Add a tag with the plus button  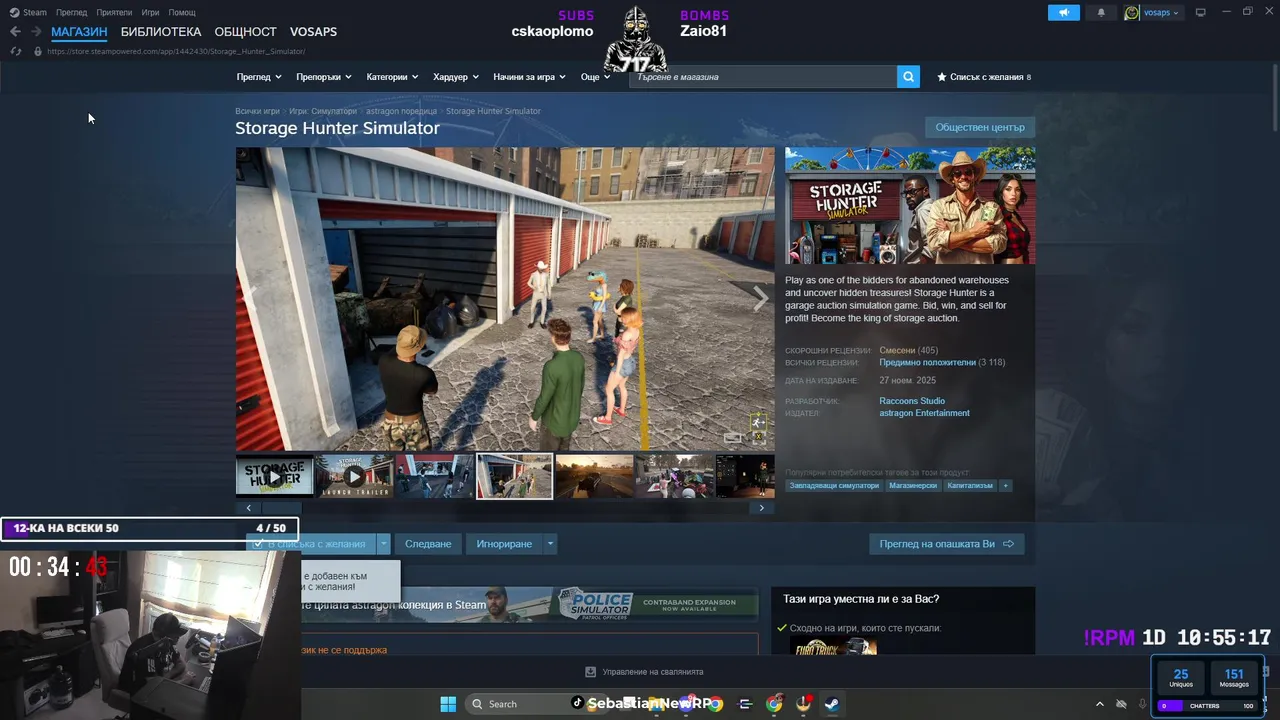(x=1005, y=486)
